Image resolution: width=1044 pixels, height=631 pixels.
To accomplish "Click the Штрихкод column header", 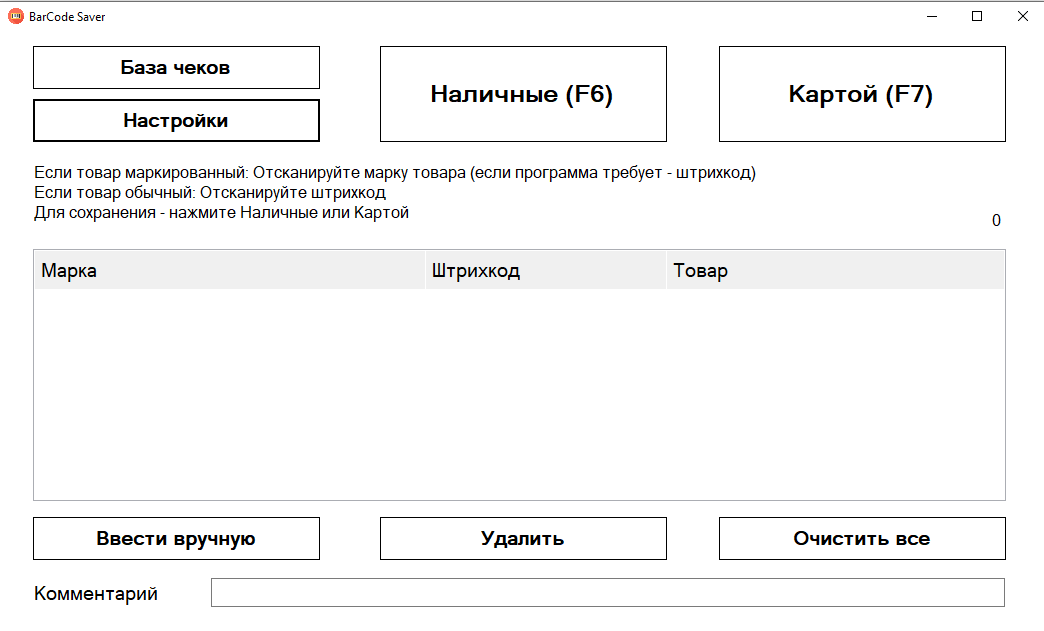I will [x=545, y=271].
